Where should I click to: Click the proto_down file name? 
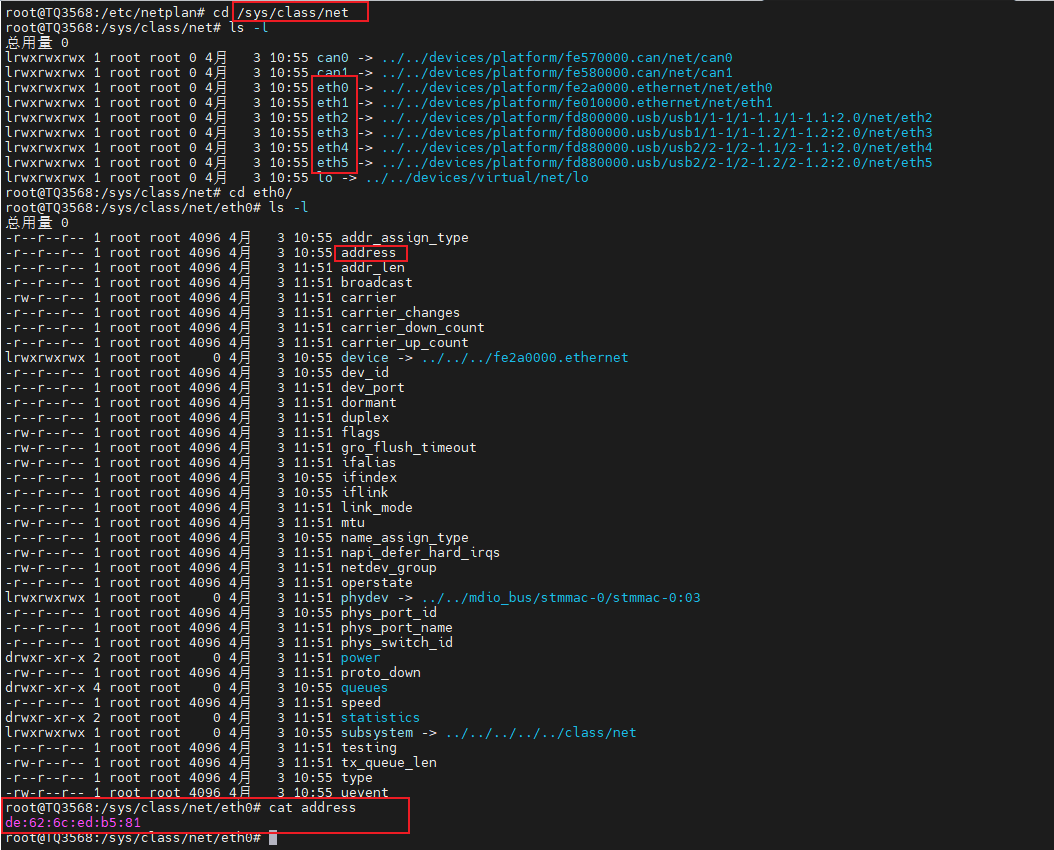point(380,673)
